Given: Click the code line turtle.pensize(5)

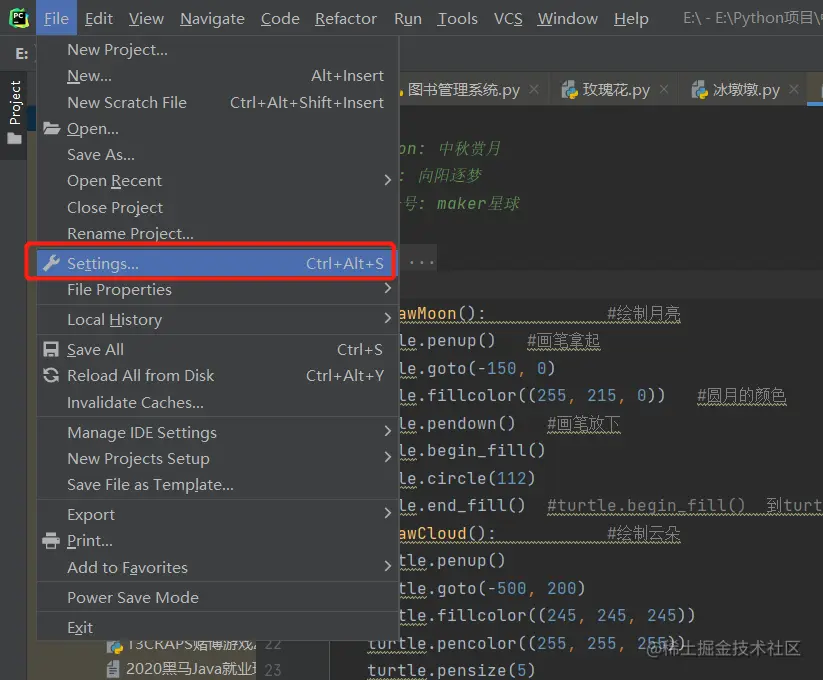Looking at the screenshot, I should click(451, 670).
